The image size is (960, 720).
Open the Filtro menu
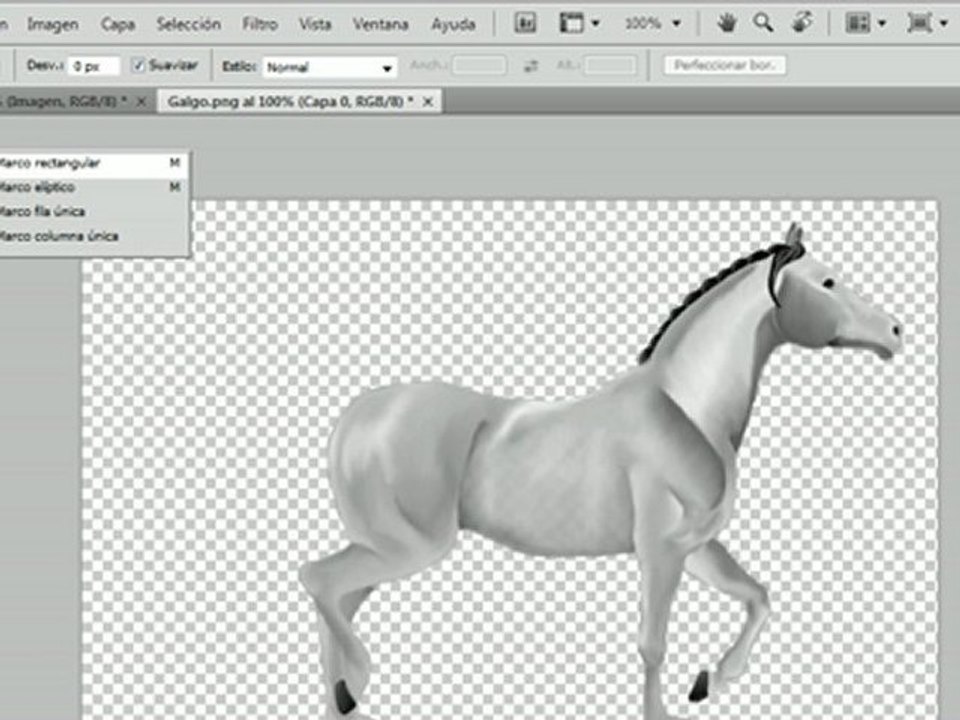coord(260,24)
